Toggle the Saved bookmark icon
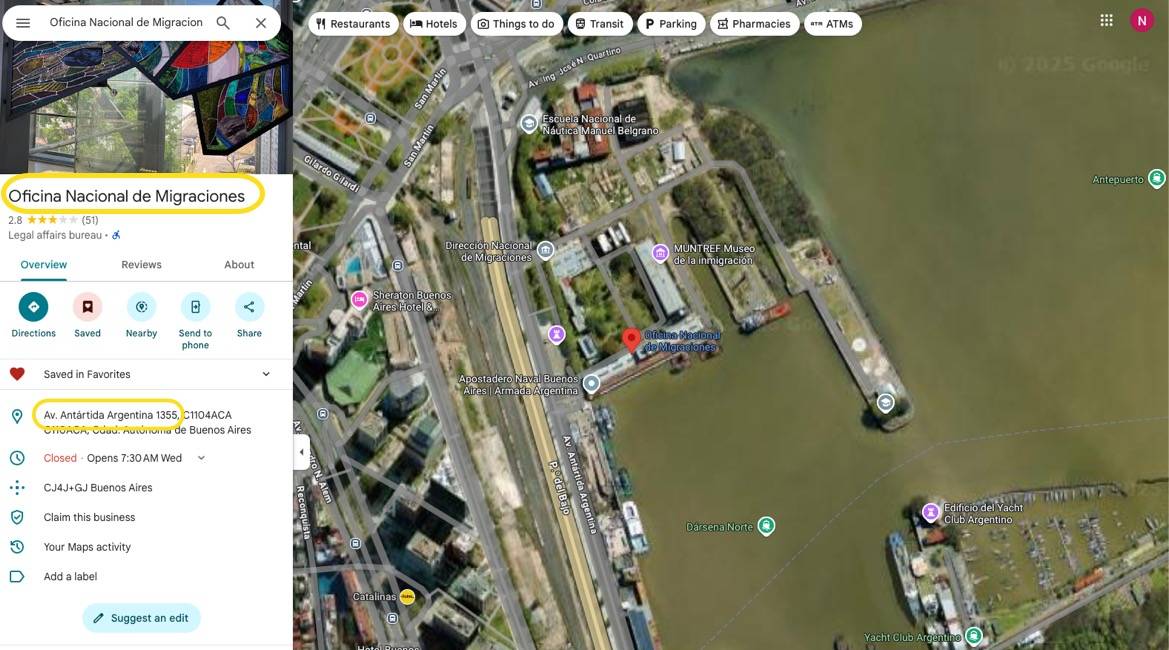 click(x=87, y=307)
